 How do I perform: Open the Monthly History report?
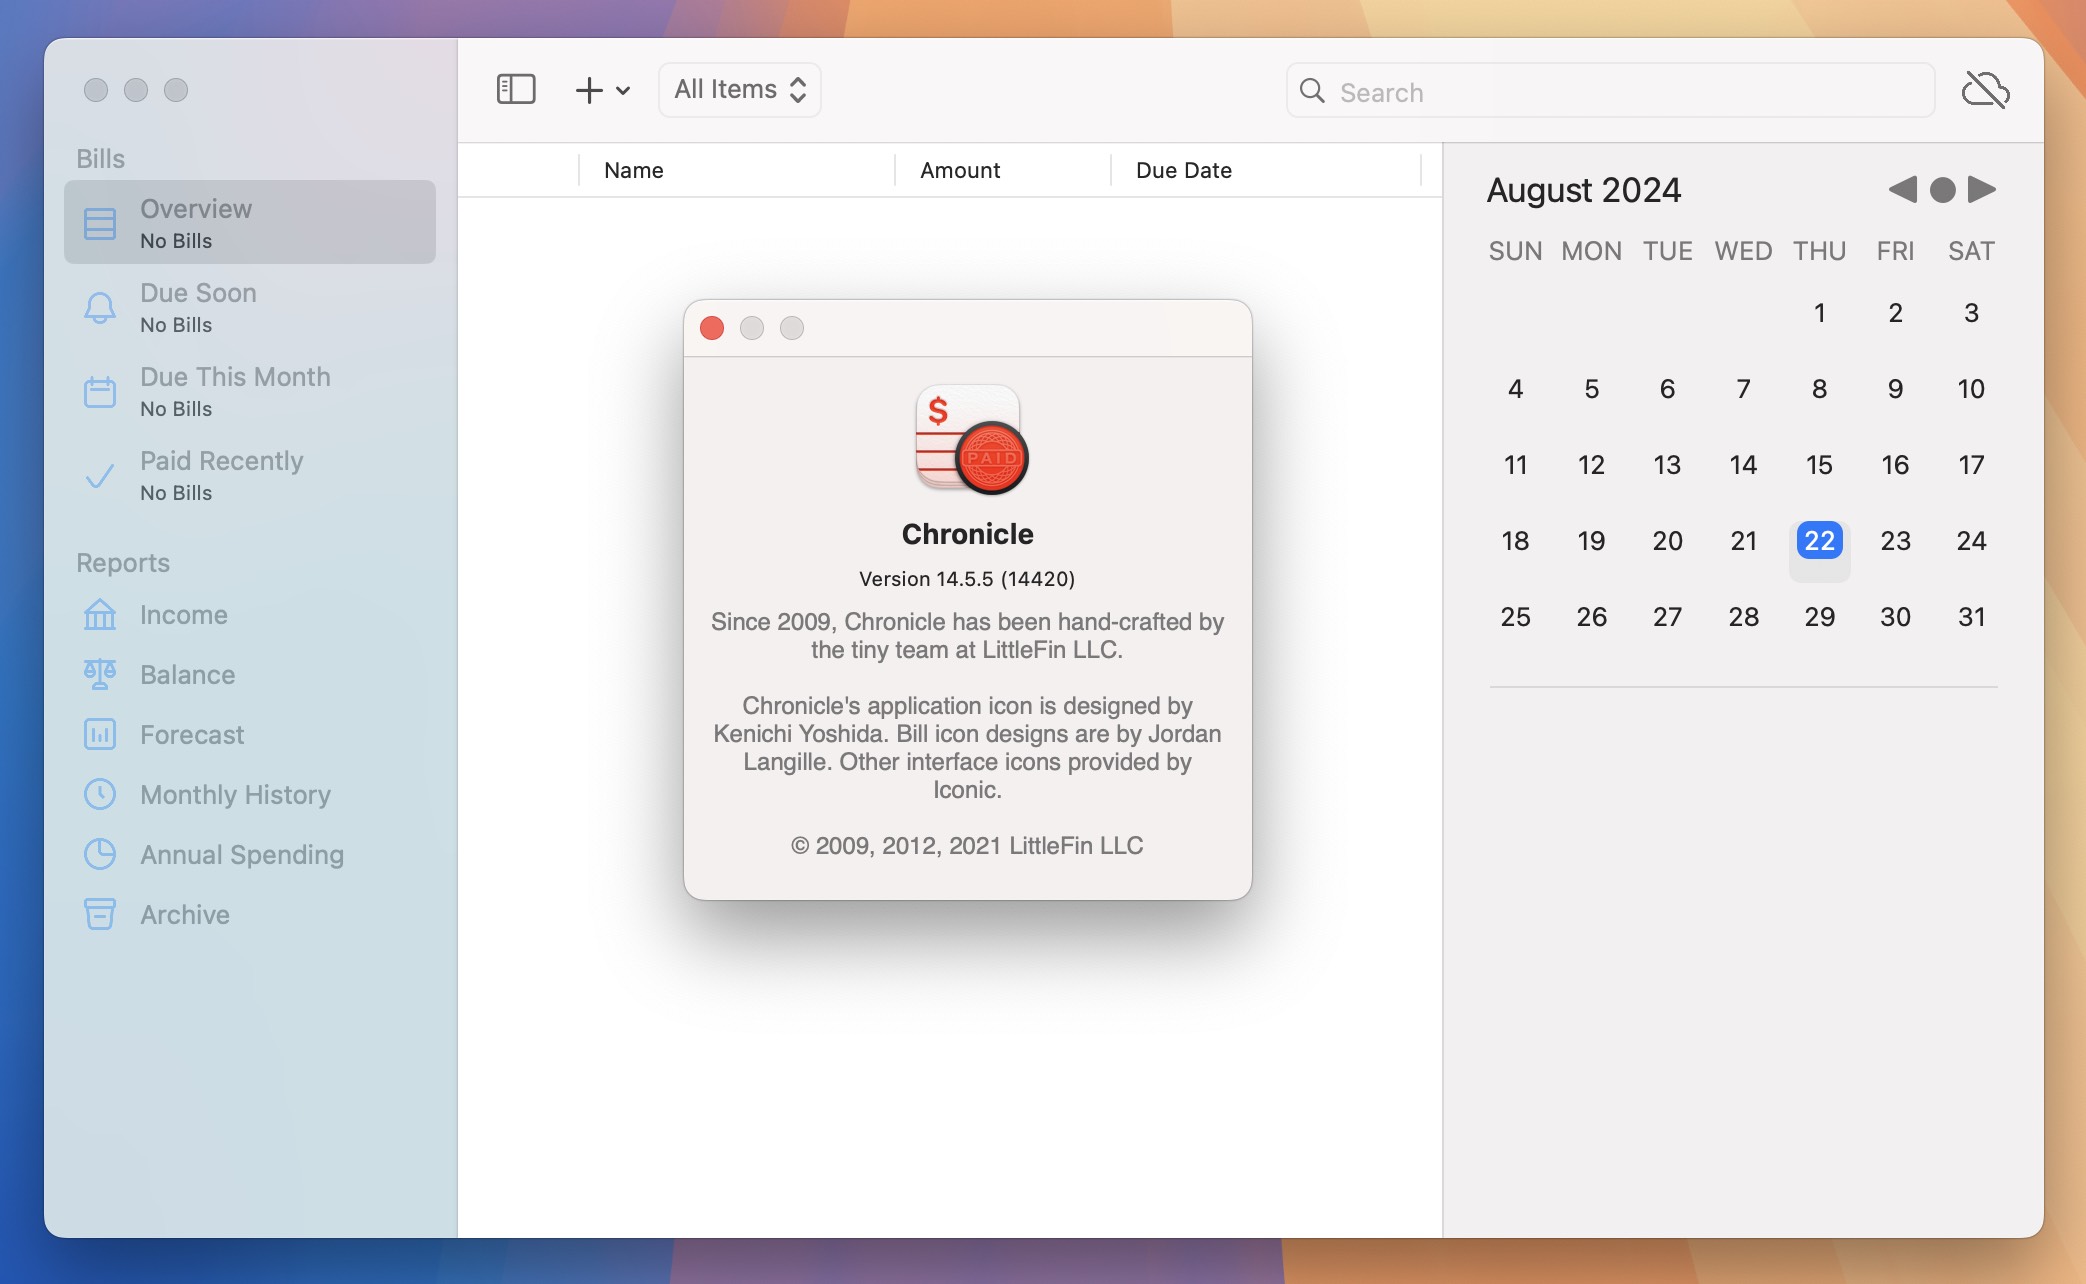(x=250, y=795)
